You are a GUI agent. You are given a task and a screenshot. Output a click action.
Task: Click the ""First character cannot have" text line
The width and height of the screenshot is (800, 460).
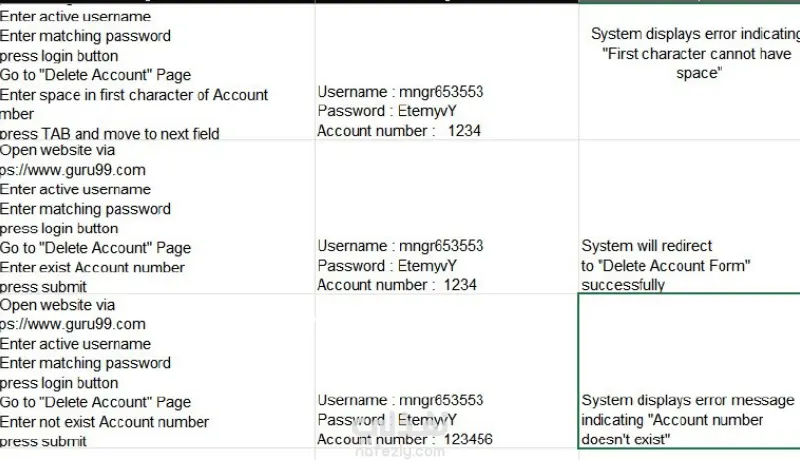pos(697,54)
